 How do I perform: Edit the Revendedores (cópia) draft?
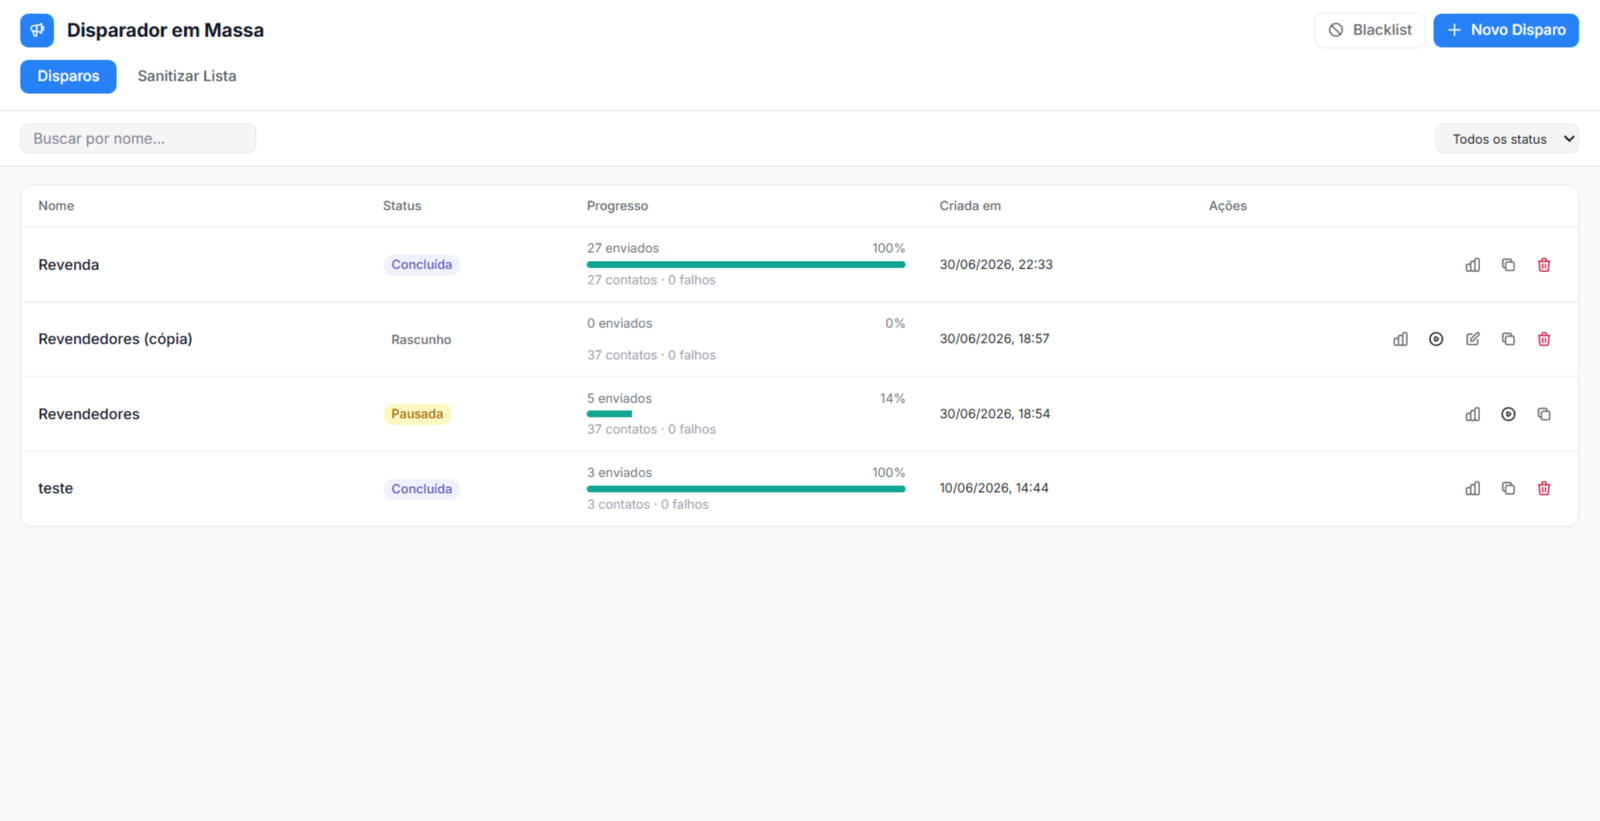click(x=1472, y=339)
